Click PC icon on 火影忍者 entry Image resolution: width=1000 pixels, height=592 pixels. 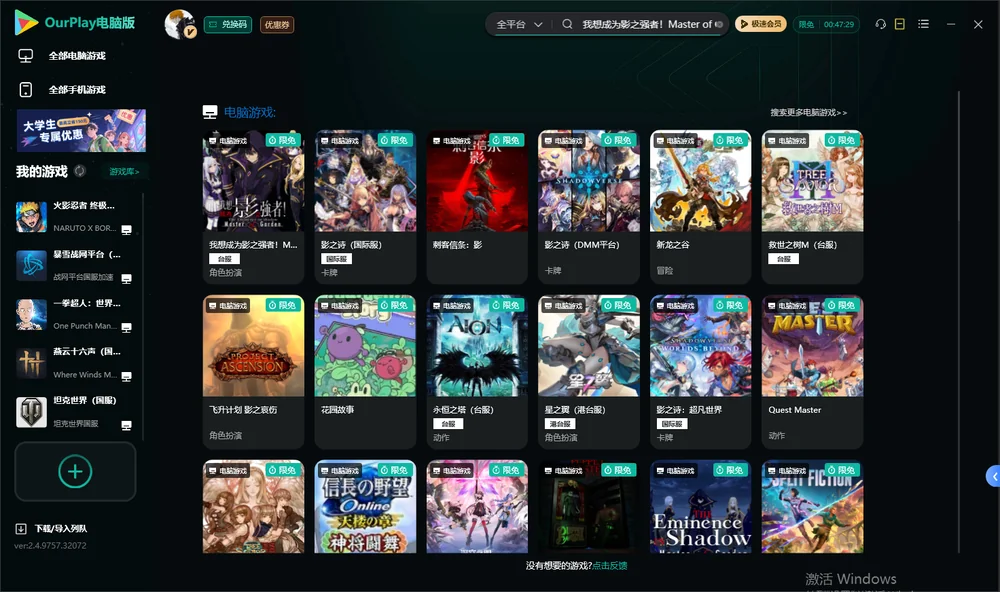pos(126,230)
